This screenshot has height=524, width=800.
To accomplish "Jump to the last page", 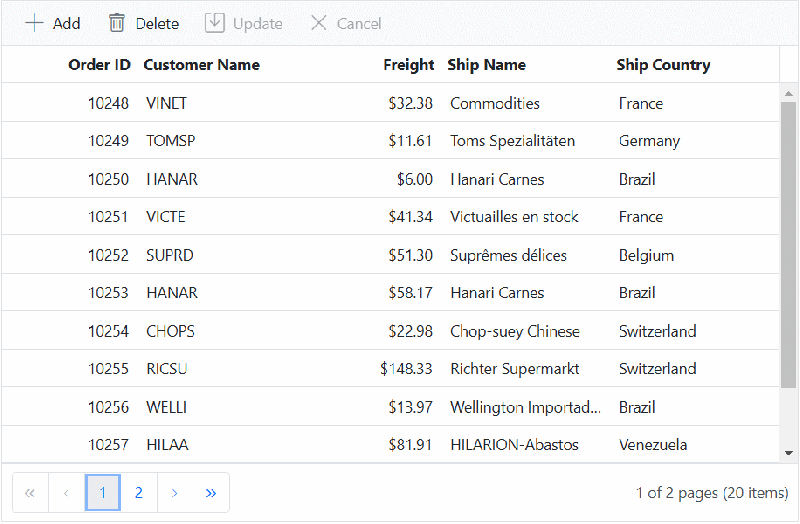I will tap(211, 493).
